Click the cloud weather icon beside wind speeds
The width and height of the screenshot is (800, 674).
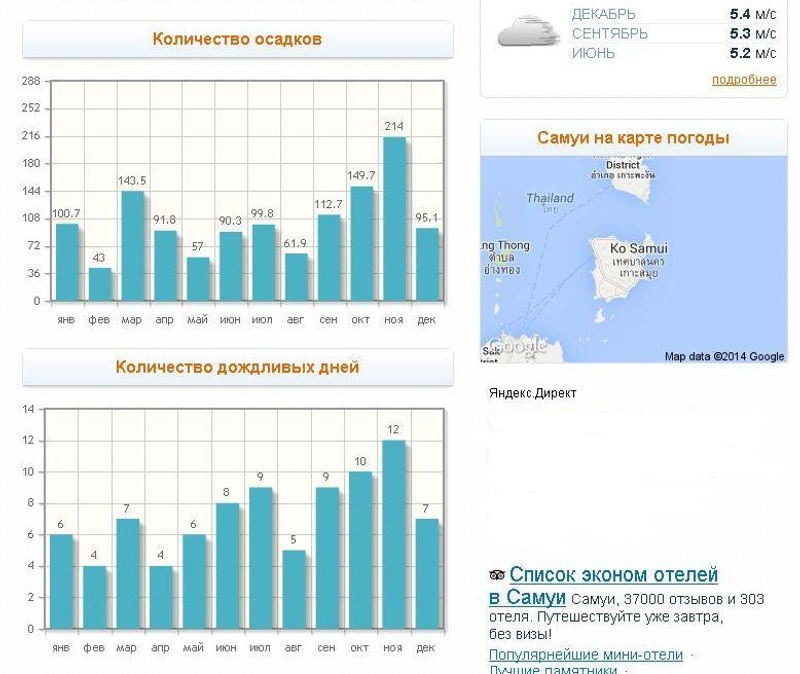pyautogui.click(x=527, y=32)
